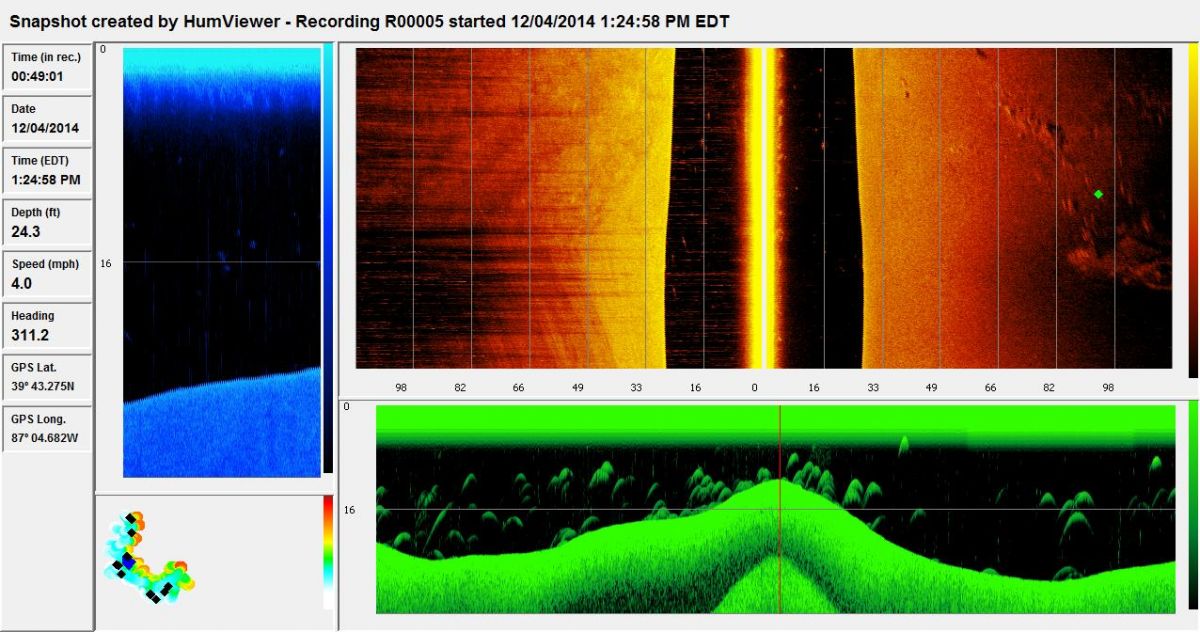The height and width of the screenshot is (632, 1200).
Task: Select the Time (in rec.) panel
Action: (46, 67)
